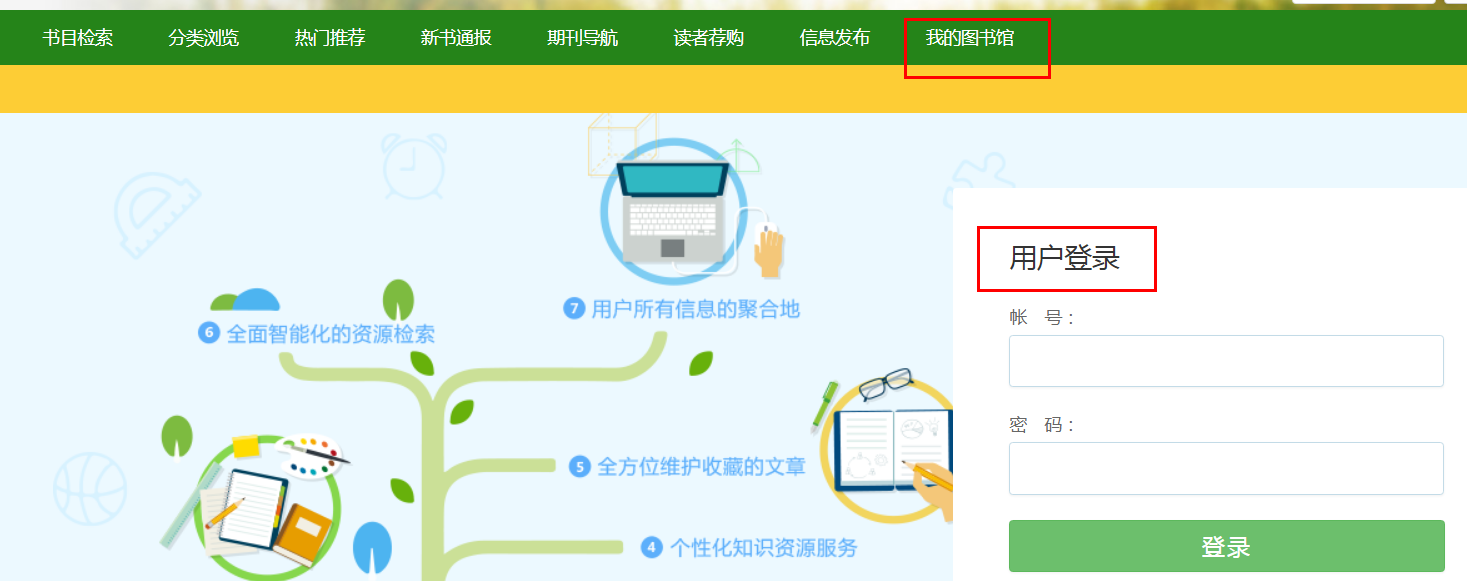1467x581 pixels.
Task: Click the number 4 circle badge
Action: tap(652, 547)
